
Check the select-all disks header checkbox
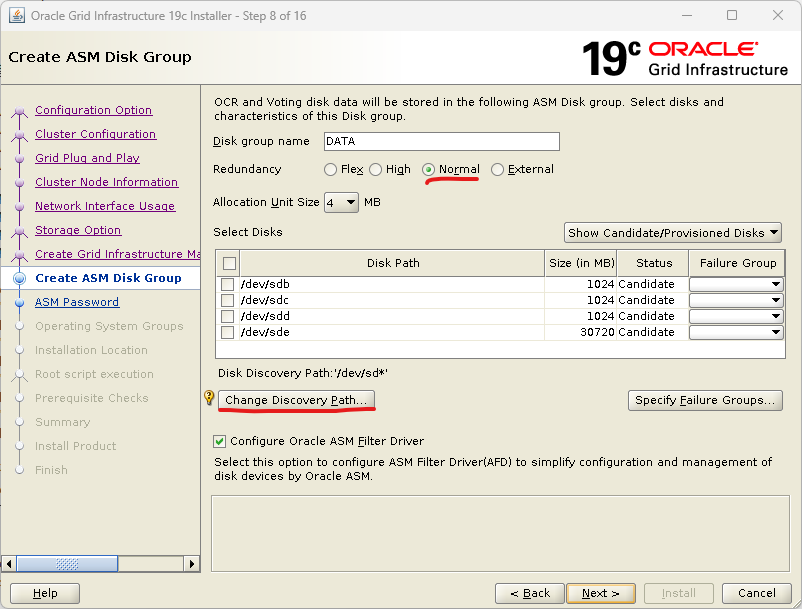point(229,263)
